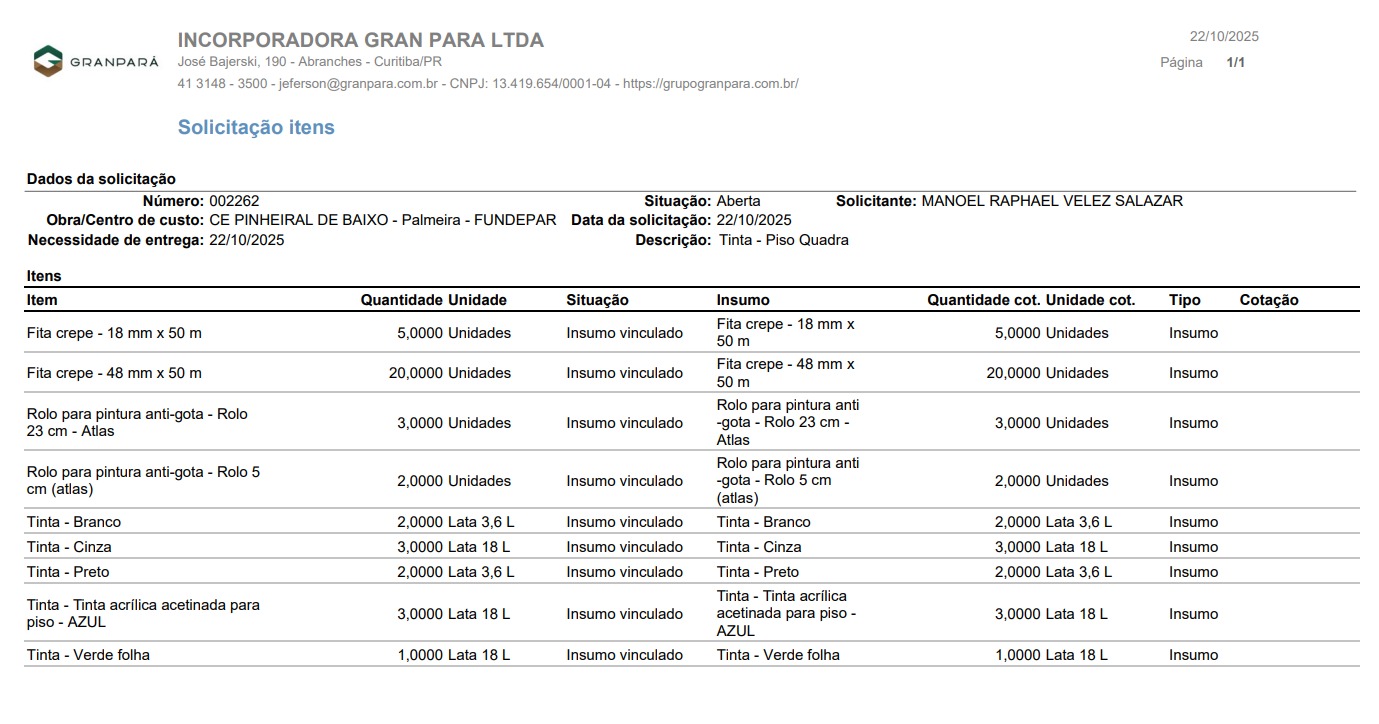The height and width of the screenshot is (724, 1379).
Task: Click the Item column header
Action: [42, 300]
